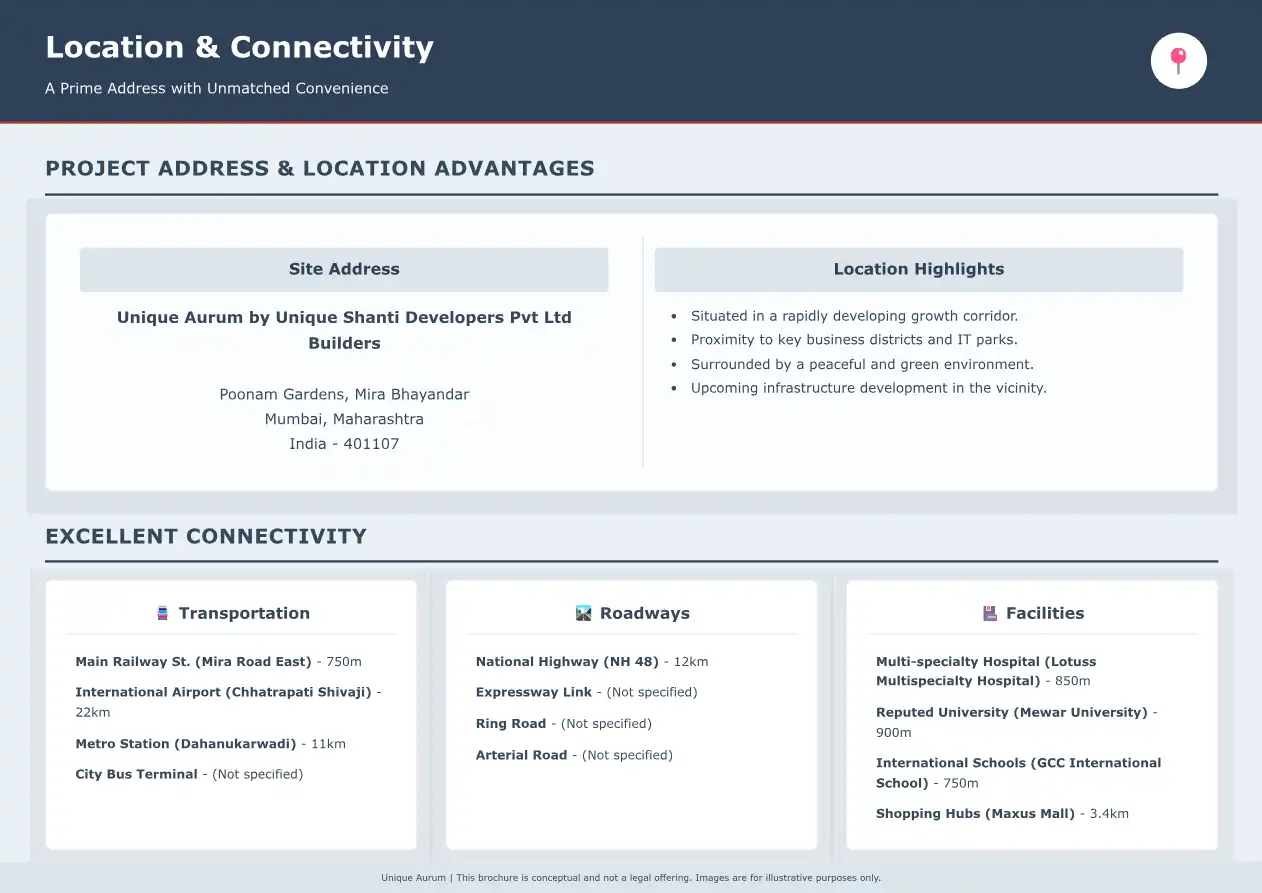The width and height of the screenshot is (1262, 893).
Task: Click the GCC International School entry
Action: pyautogui.click(x=1017, y=772)
